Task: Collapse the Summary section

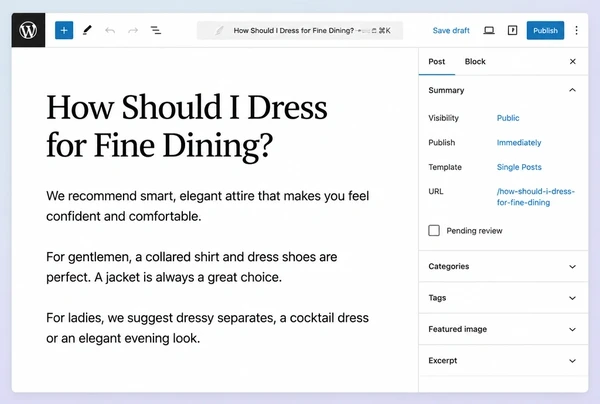Action: point(503,90)
